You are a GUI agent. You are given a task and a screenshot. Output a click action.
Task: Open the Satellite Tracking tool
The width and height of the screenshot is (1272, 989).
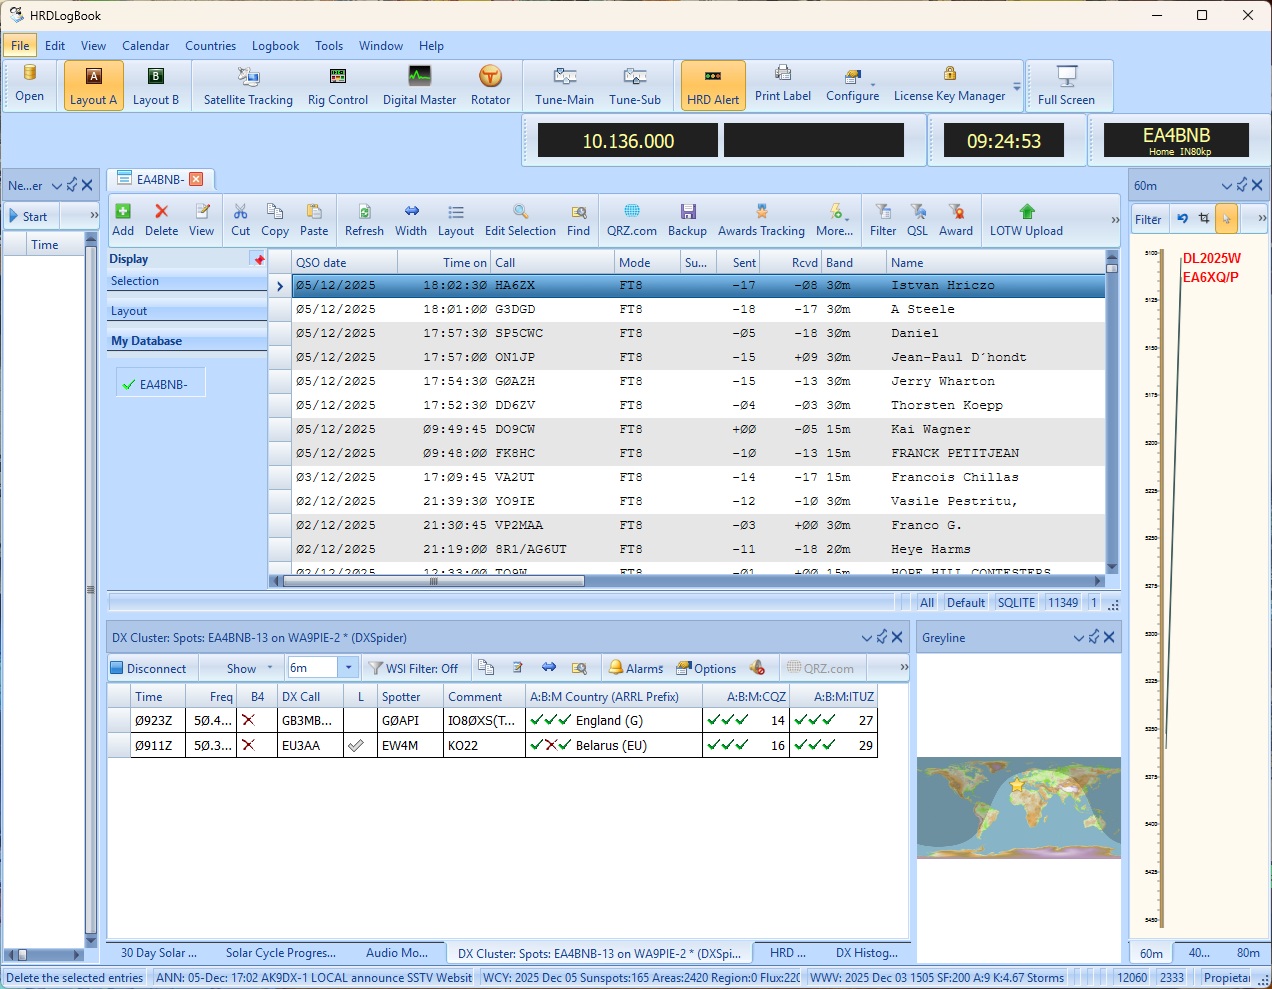[x=248, y=86]
